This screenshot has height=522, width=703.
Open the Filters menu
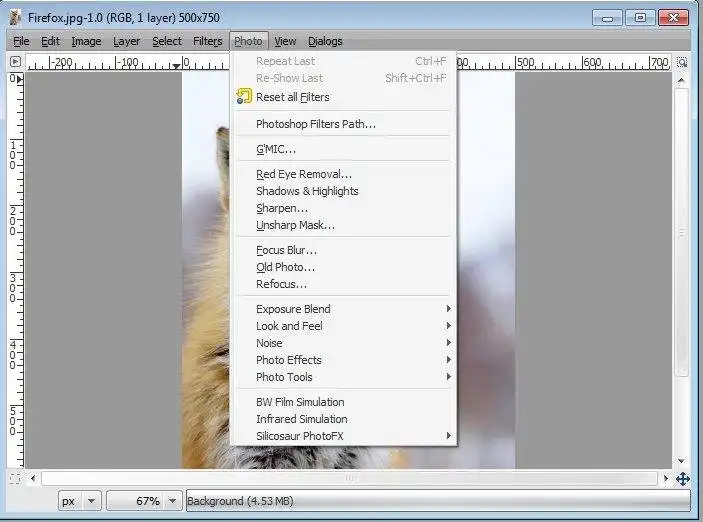(208, 41)
